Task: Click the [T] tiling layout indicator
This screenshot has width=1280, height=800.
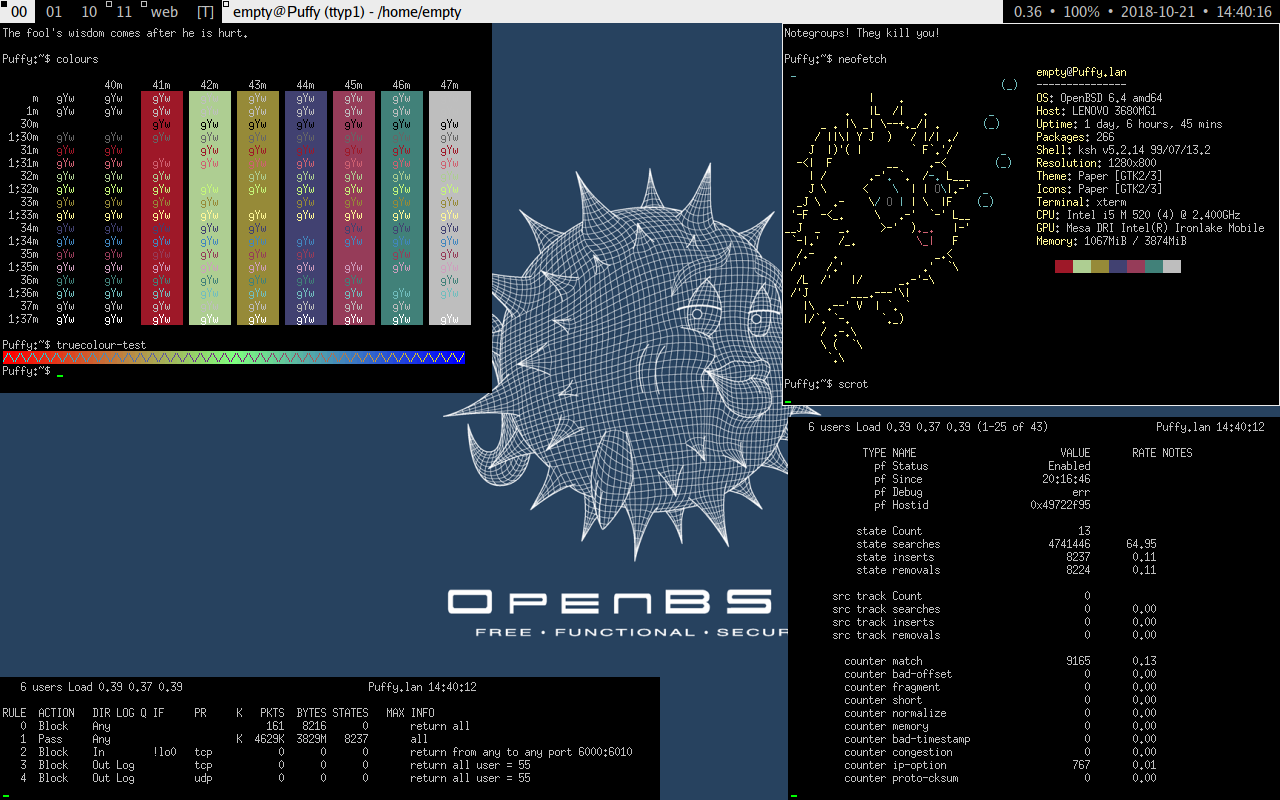Action: tap(205, 12)
